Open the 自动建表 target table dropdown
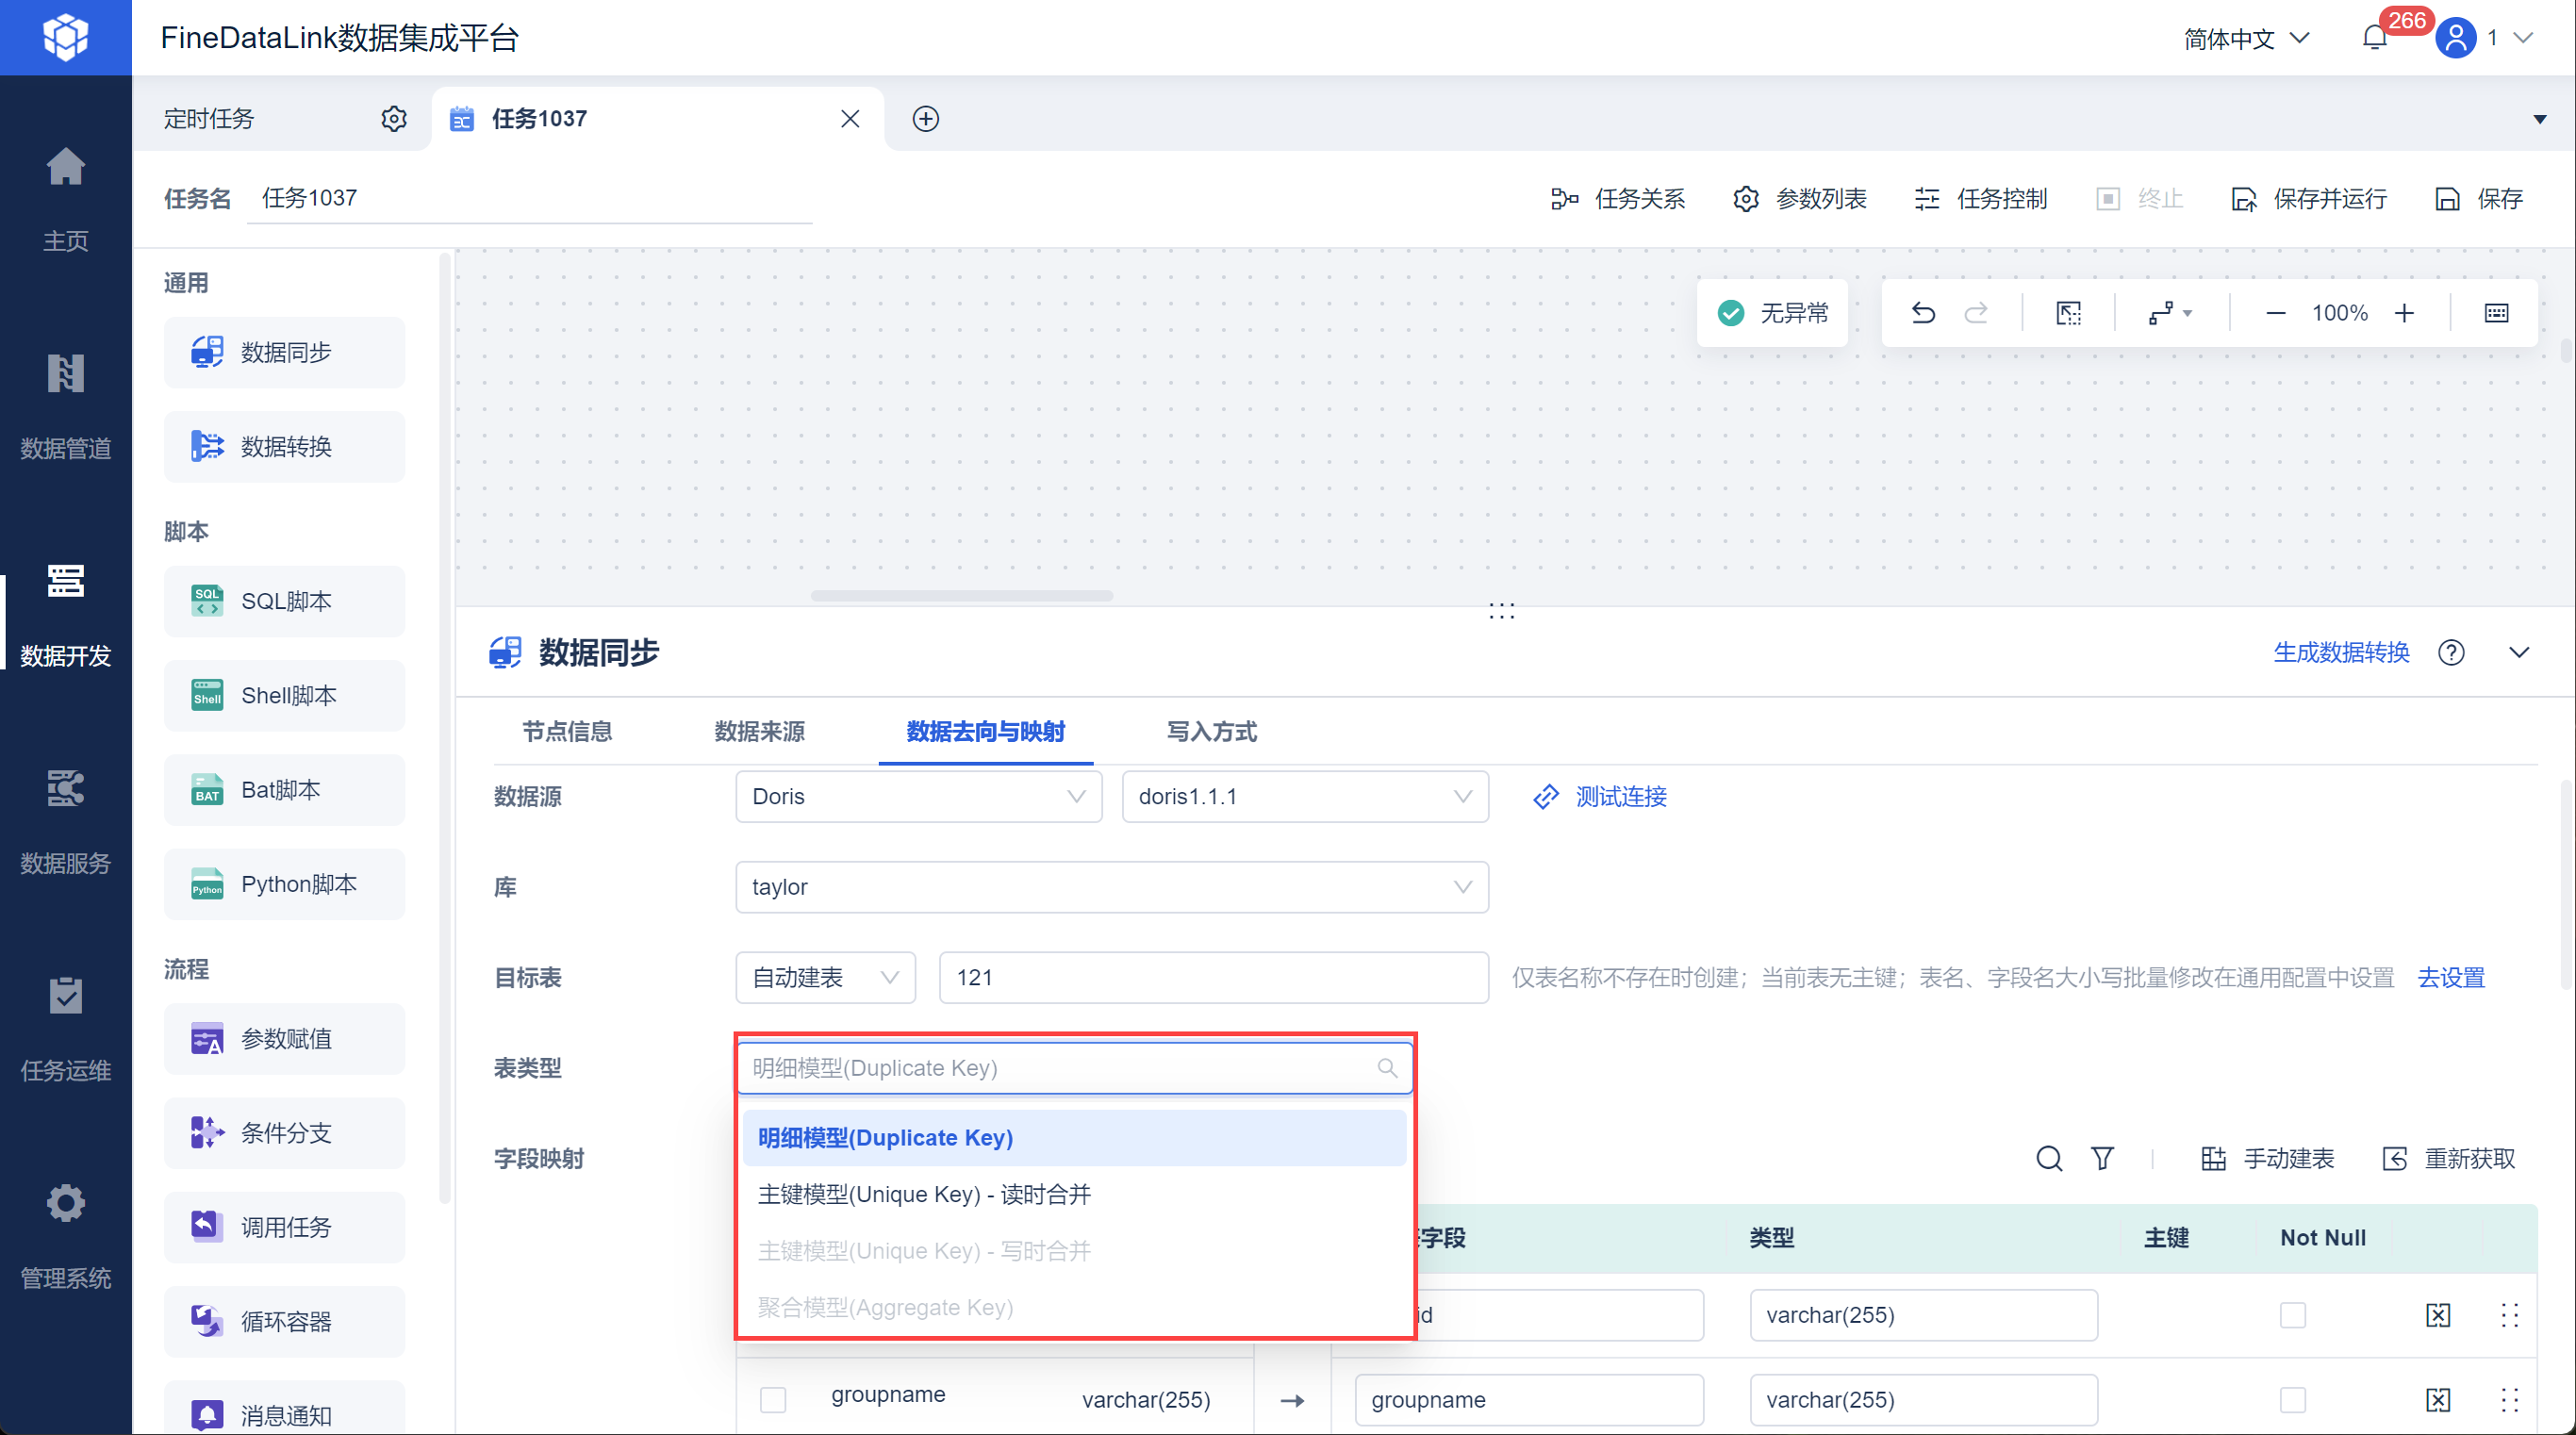The width and height of the screenshot is (2576, 1435). [825, 977]
